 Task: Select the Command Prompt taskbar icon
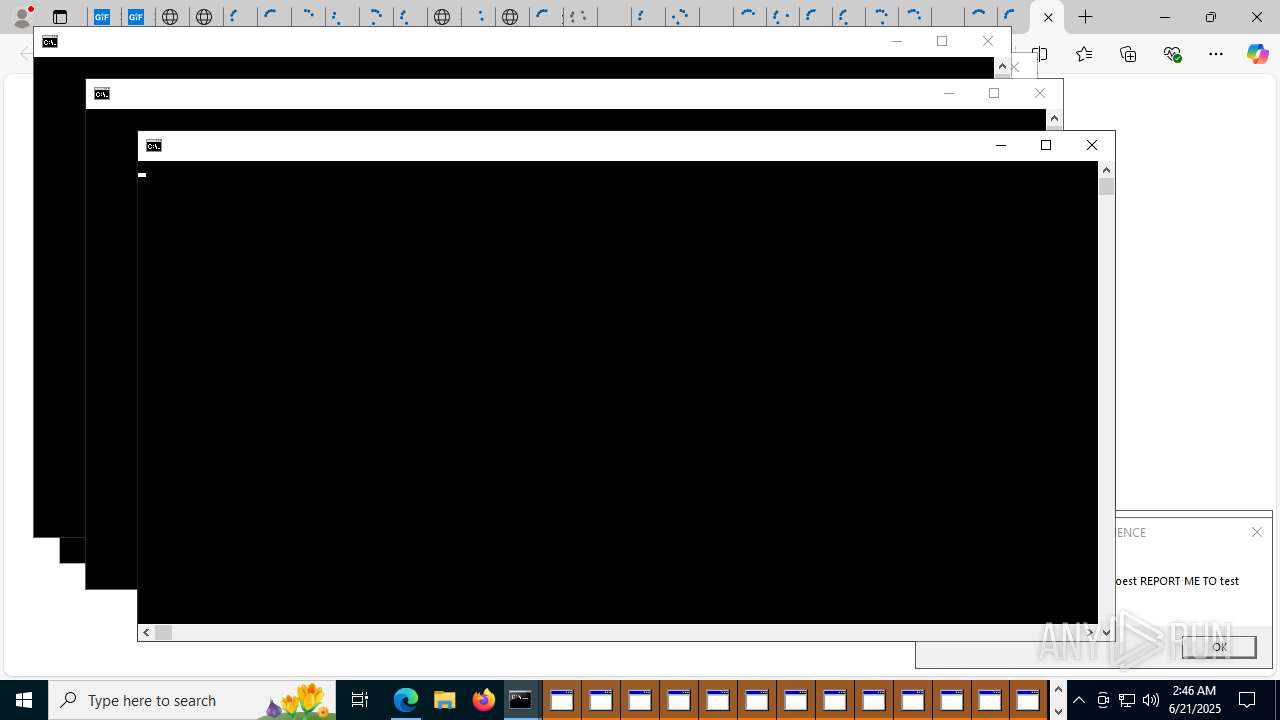(522, 700)
